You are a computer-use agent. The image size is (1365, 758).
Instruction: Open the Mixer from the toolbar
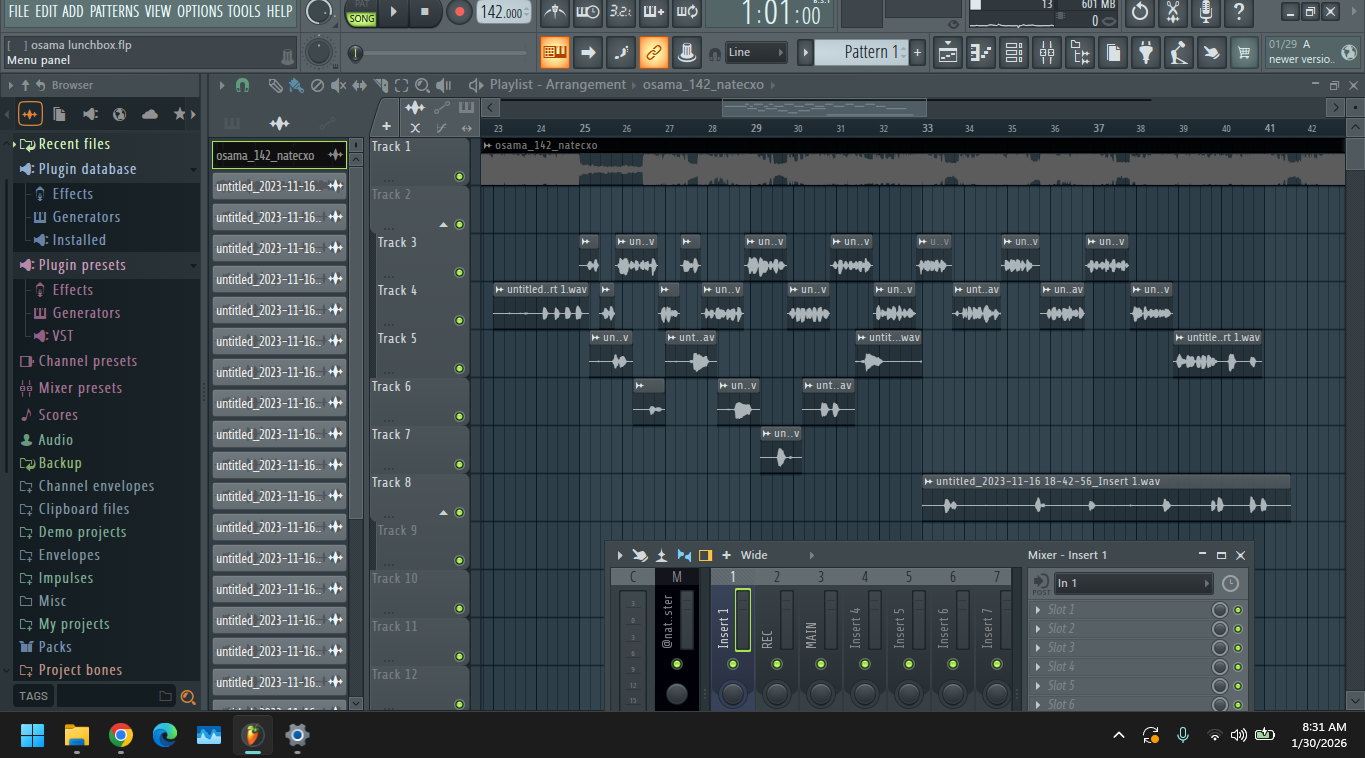tap(1046, 52)
